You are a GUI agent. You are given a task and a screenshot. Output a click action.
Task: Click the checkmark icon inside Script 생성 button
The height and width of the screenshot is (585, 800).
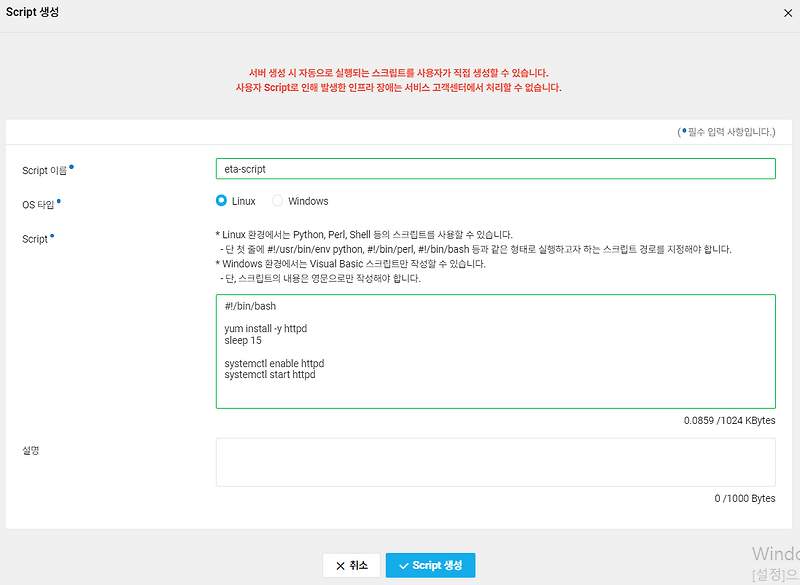point(402,564)
